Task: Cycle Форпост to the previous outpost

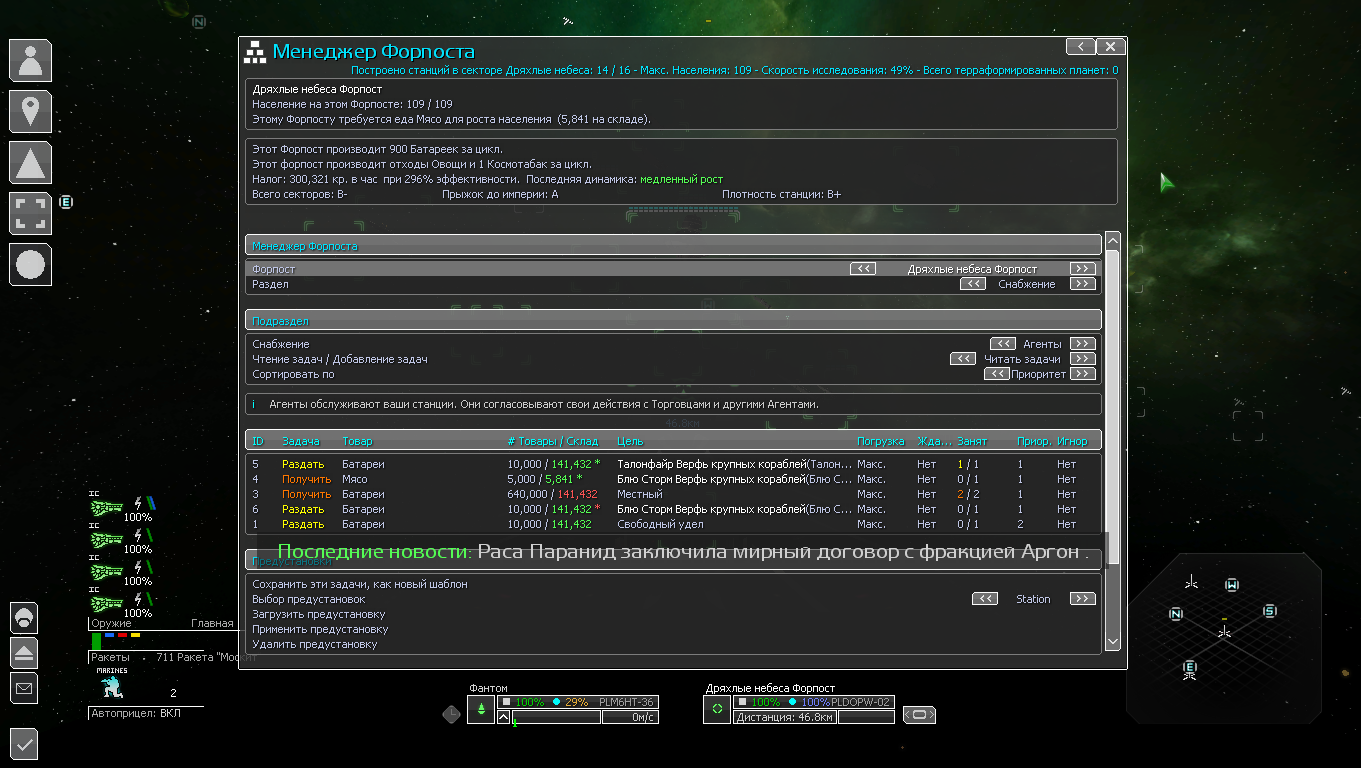Action: click(863, 269)
